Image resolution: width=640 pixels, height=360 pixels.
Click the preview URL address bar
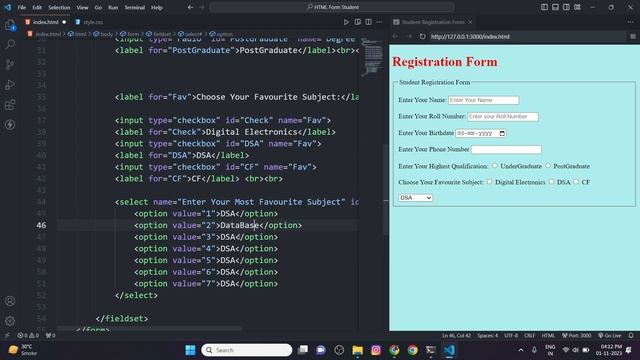point(527,36)
